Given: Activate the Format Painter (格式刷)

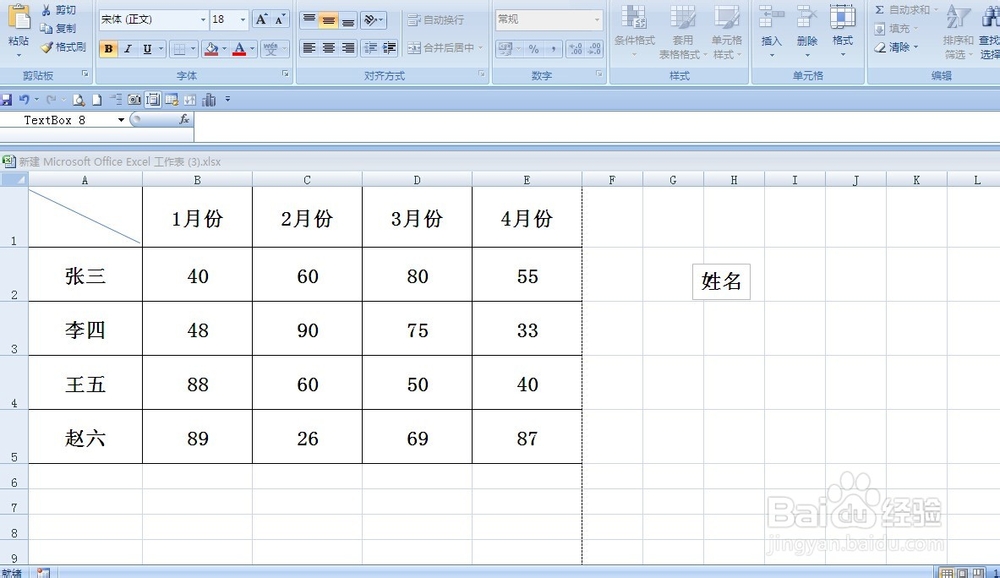Looking at the screenshot, I should click(x=62, y=47).
